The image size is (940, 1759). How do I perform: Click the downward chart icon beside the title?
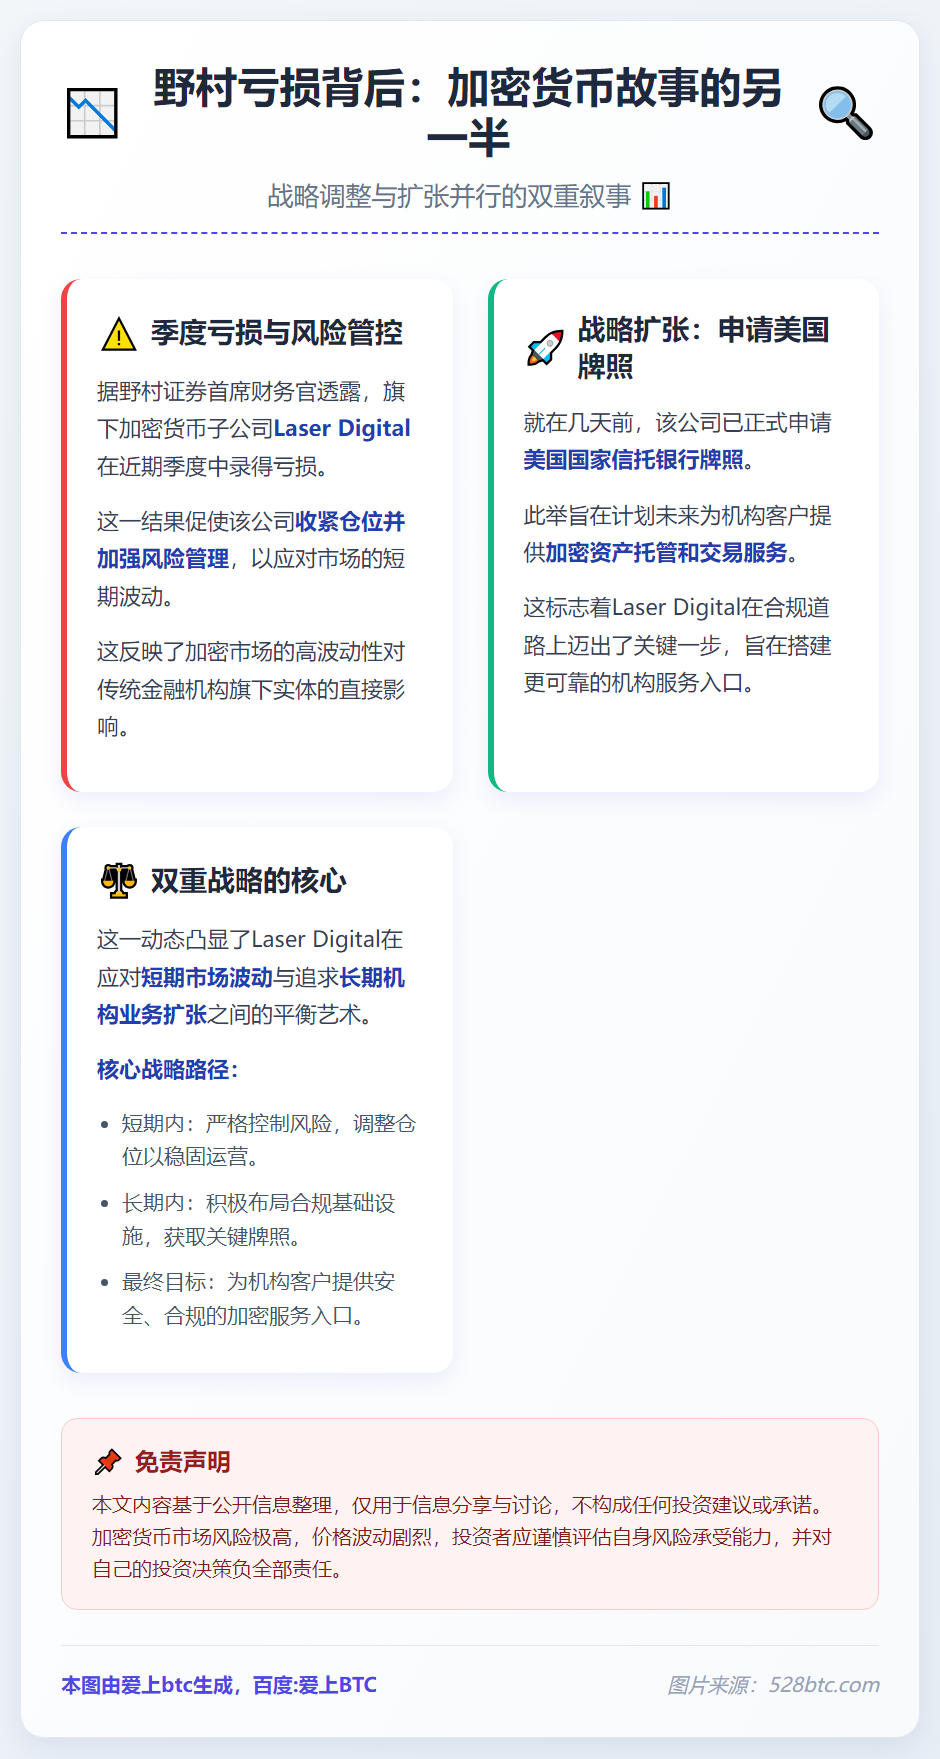(92, 113)
